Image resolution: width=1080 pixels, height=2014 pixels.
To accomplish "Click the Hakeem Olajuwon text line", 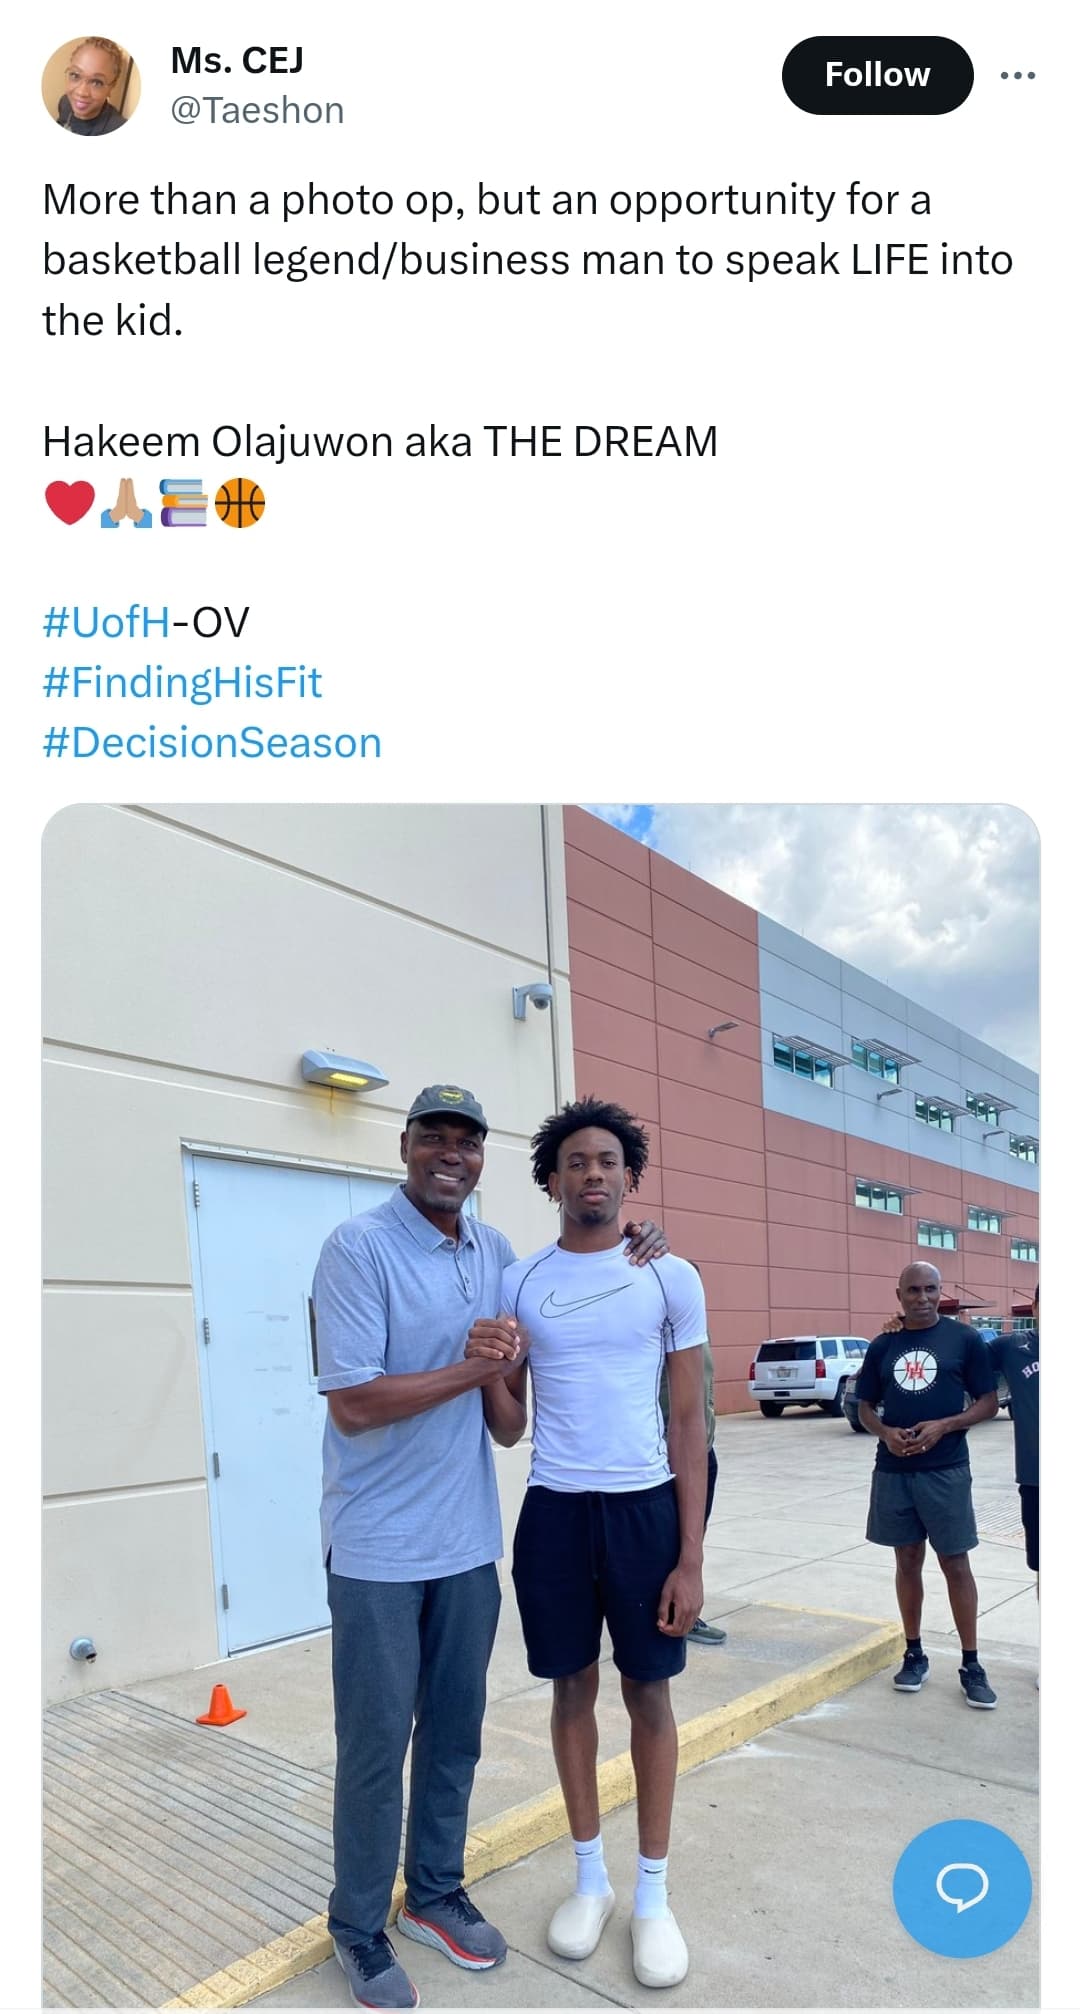I will [x=380, y=441].
